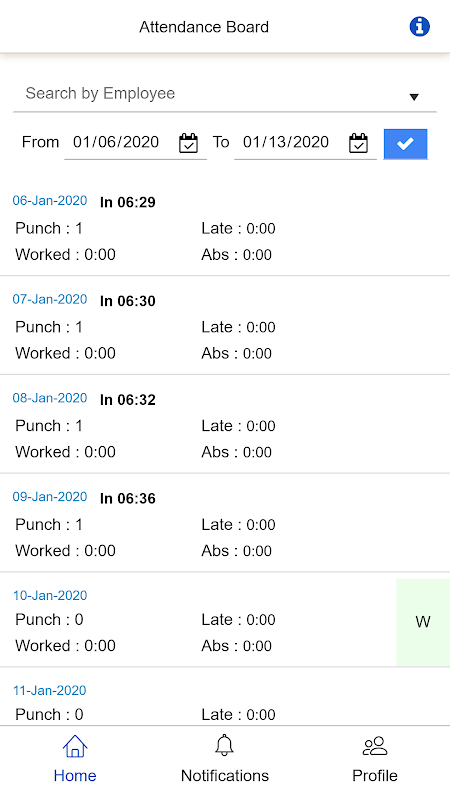Open the 10-Jan-2020 date link

coord(50,595)
